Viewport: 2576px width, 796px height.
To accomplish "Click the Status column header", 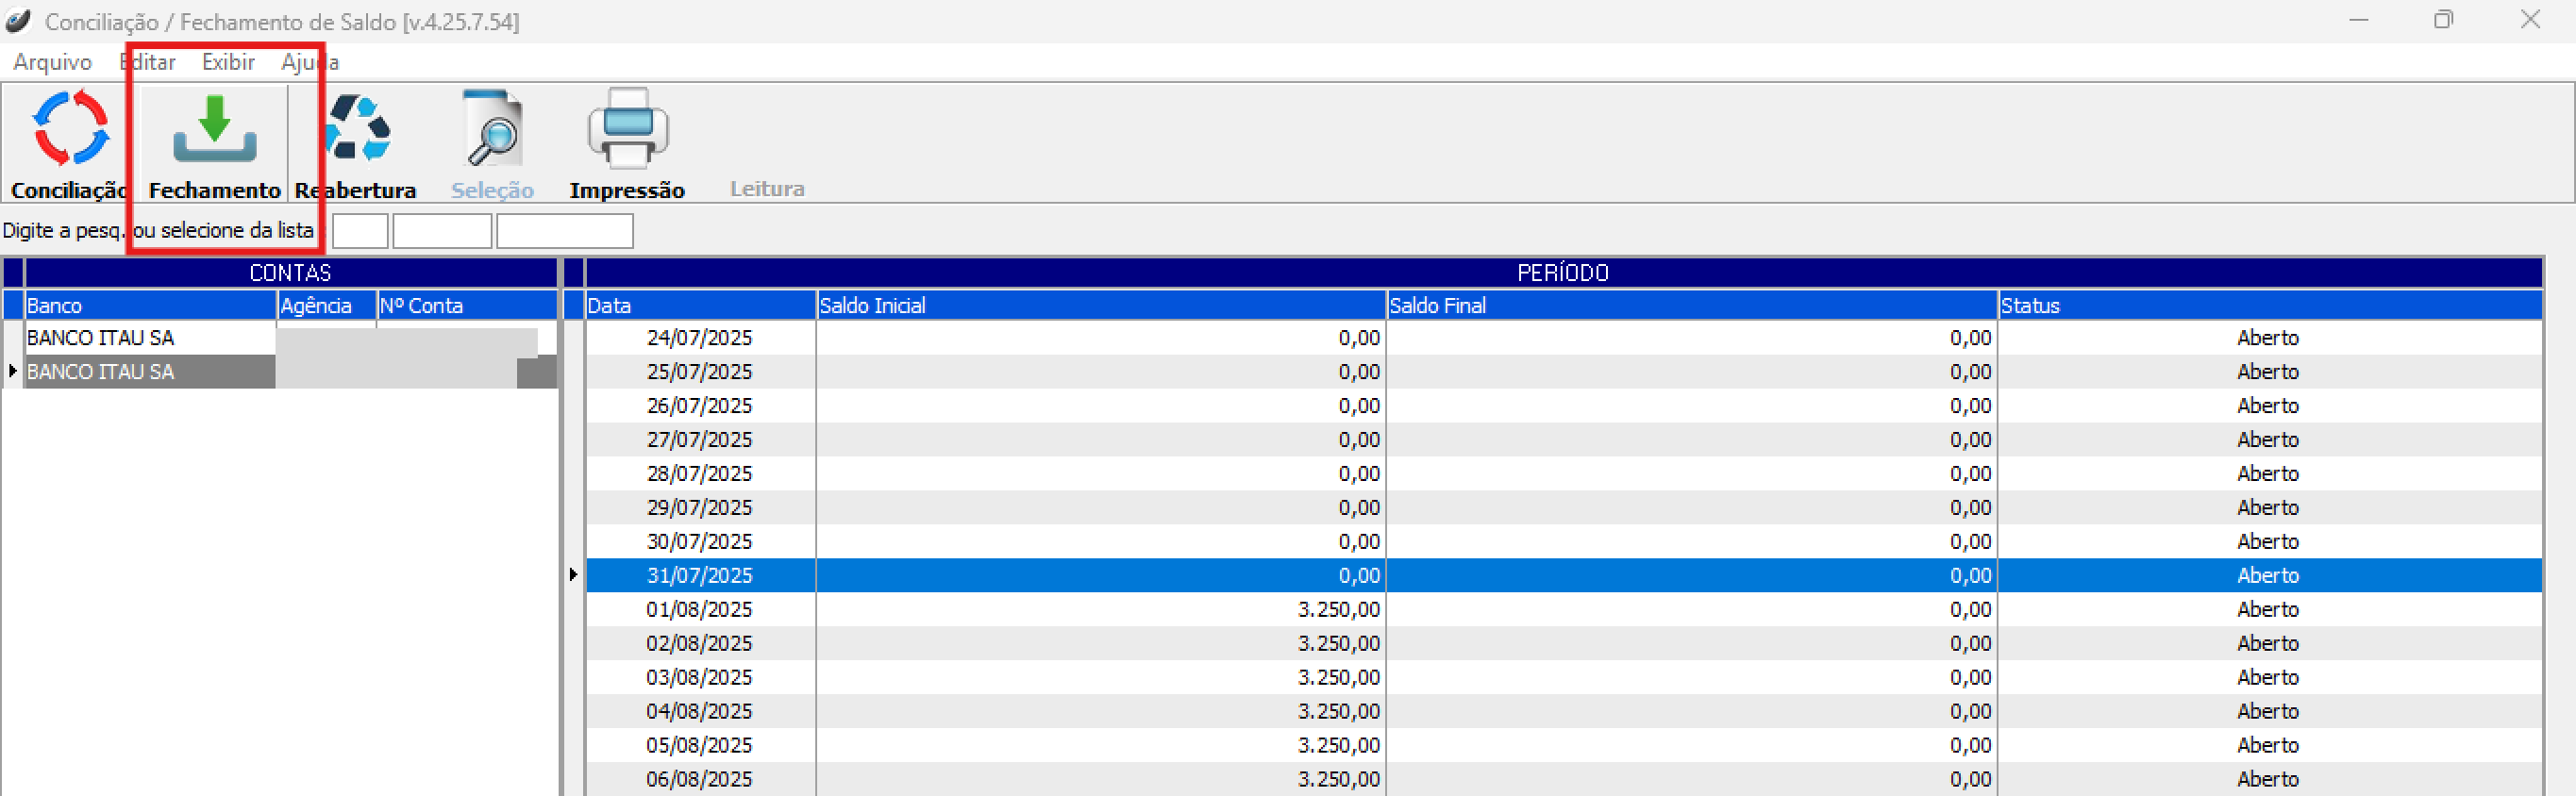I will (x=2268, y=305).
